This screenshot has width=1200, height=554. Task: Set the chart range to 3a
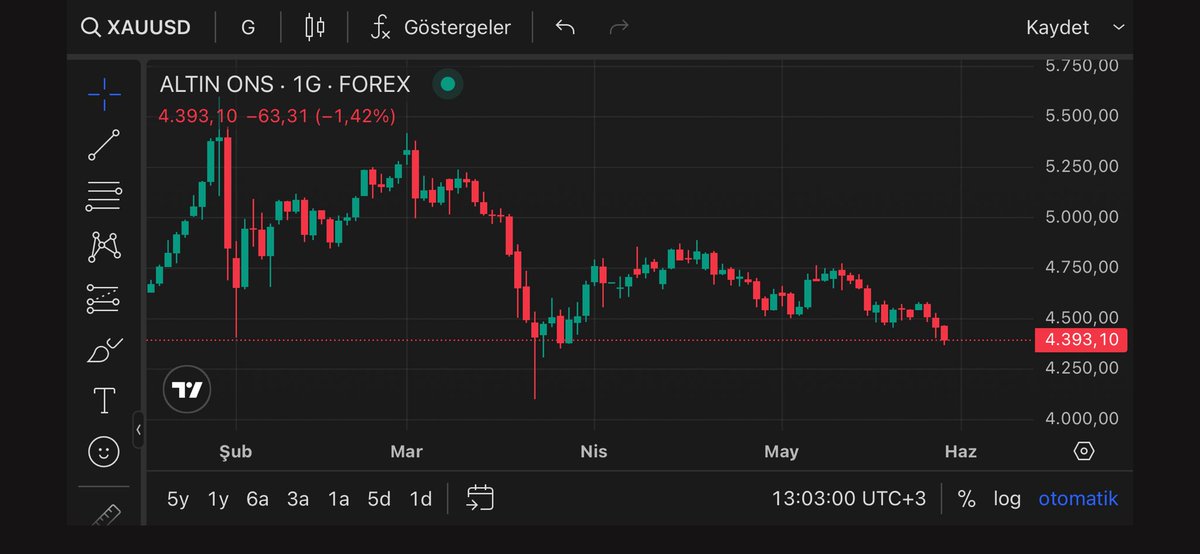[298, 499]
